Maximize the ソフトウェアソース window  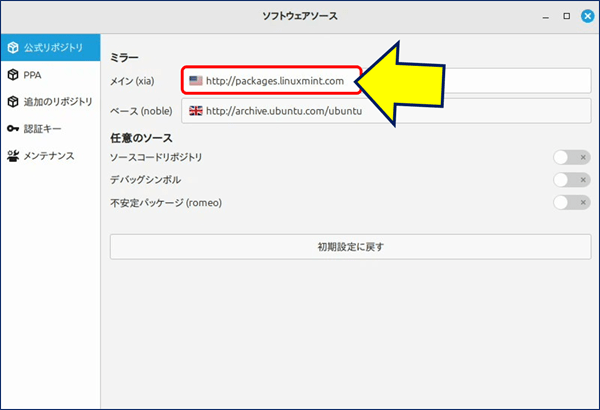point(567,16)
